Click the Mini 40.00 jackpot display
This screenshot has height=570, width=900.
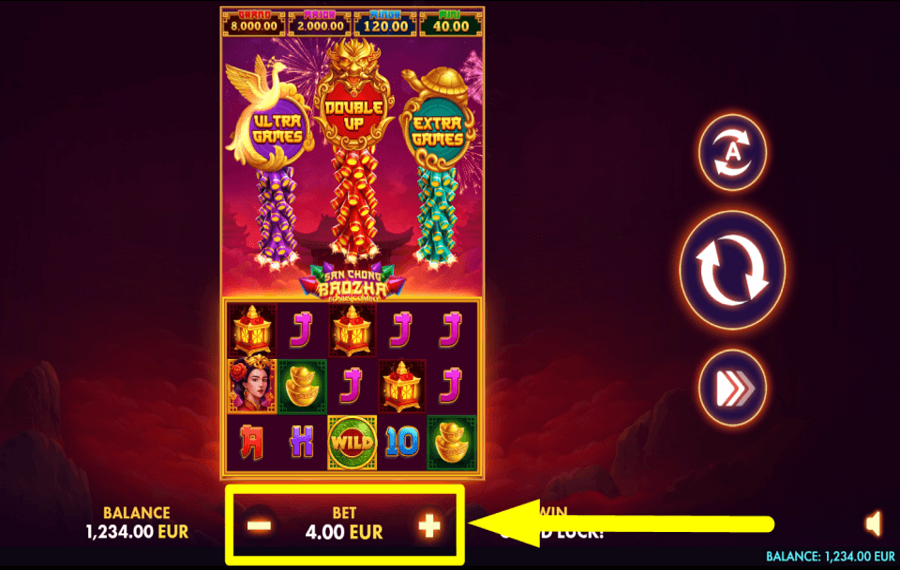pyautogui.click(x=451, y=24)
